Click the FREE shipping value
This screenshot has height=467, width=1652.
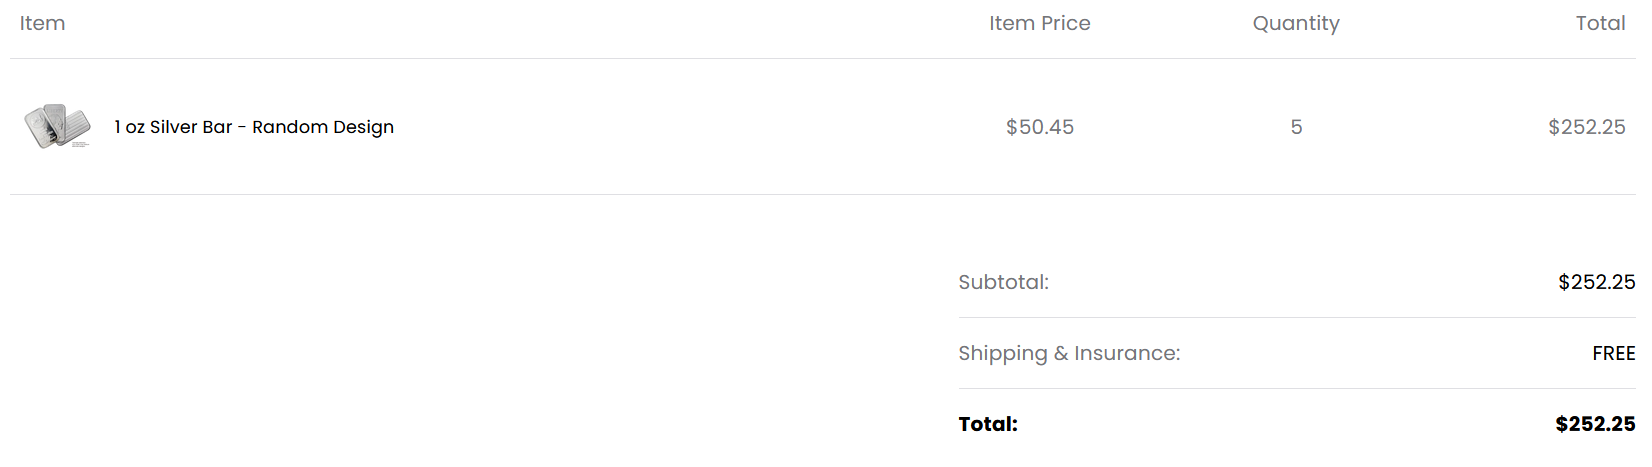pos(1613,353)
